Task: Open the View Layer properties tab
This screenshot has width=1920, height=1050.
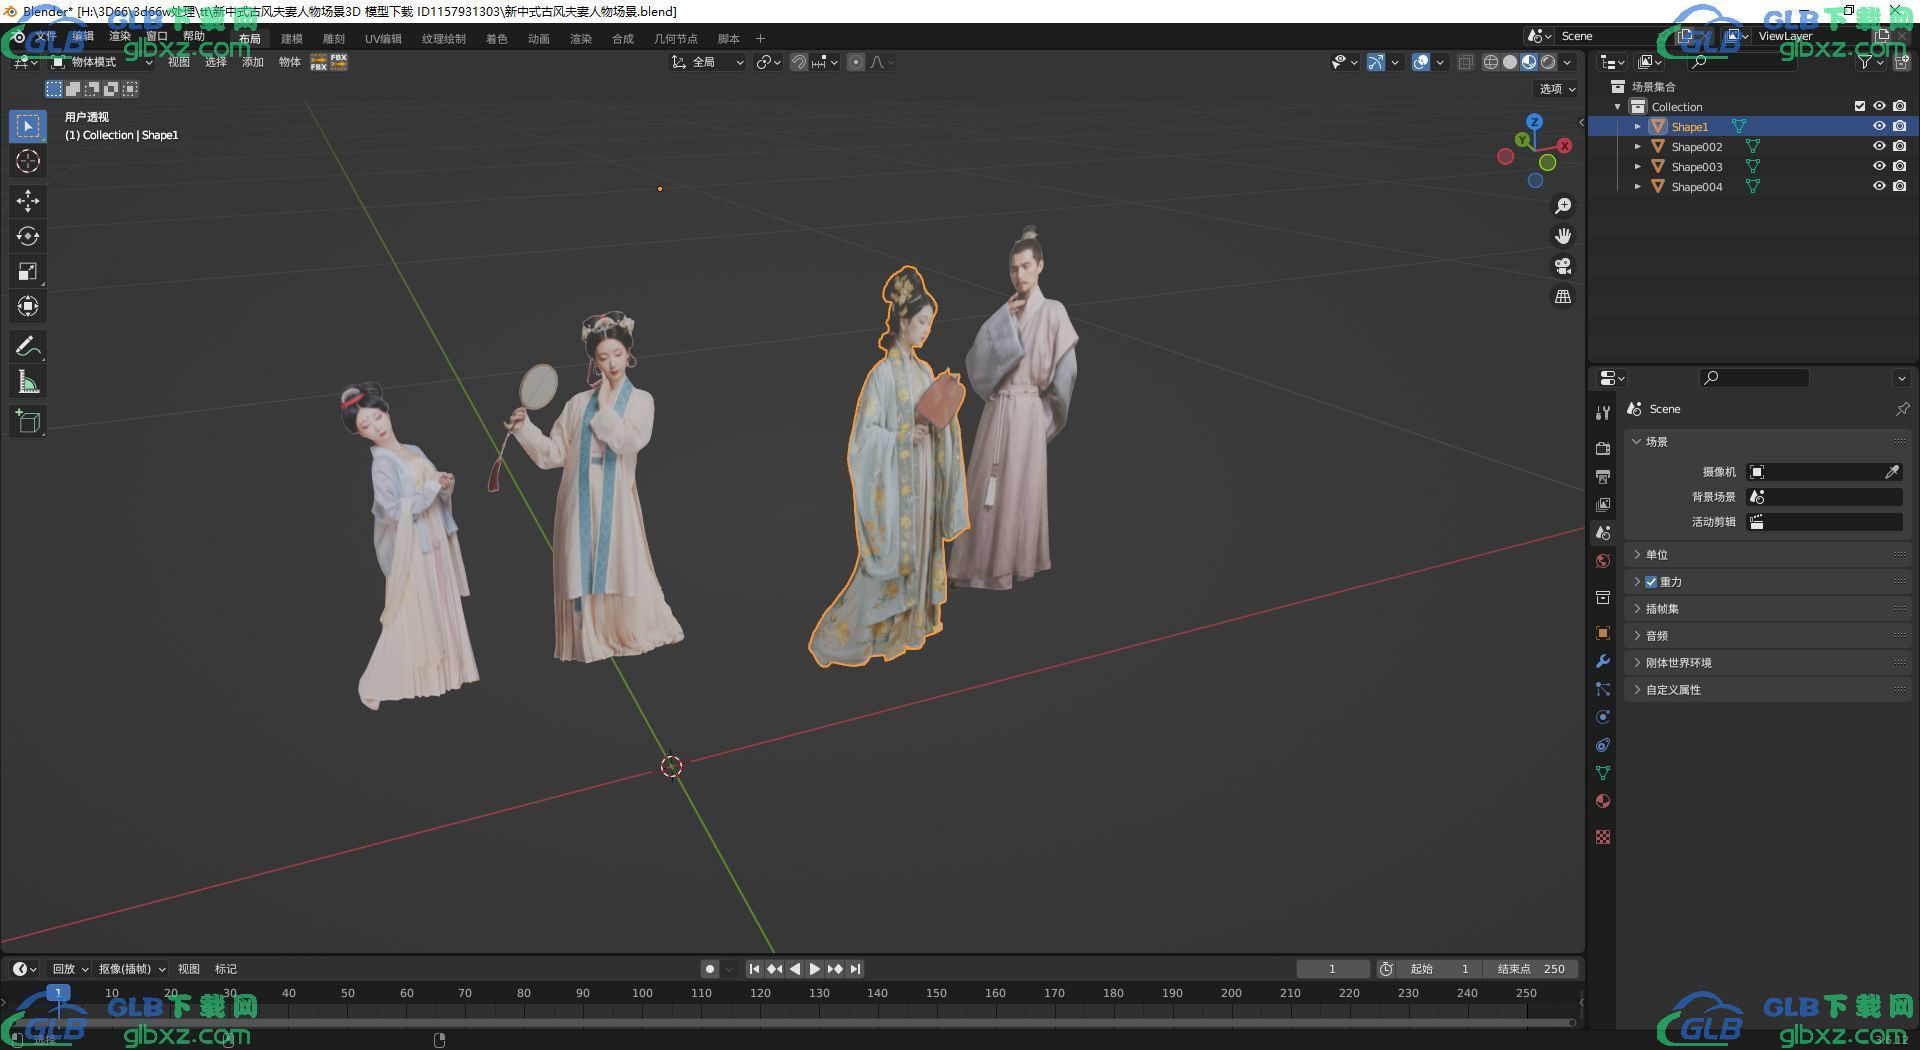Action: click(x=1603, y=505)
